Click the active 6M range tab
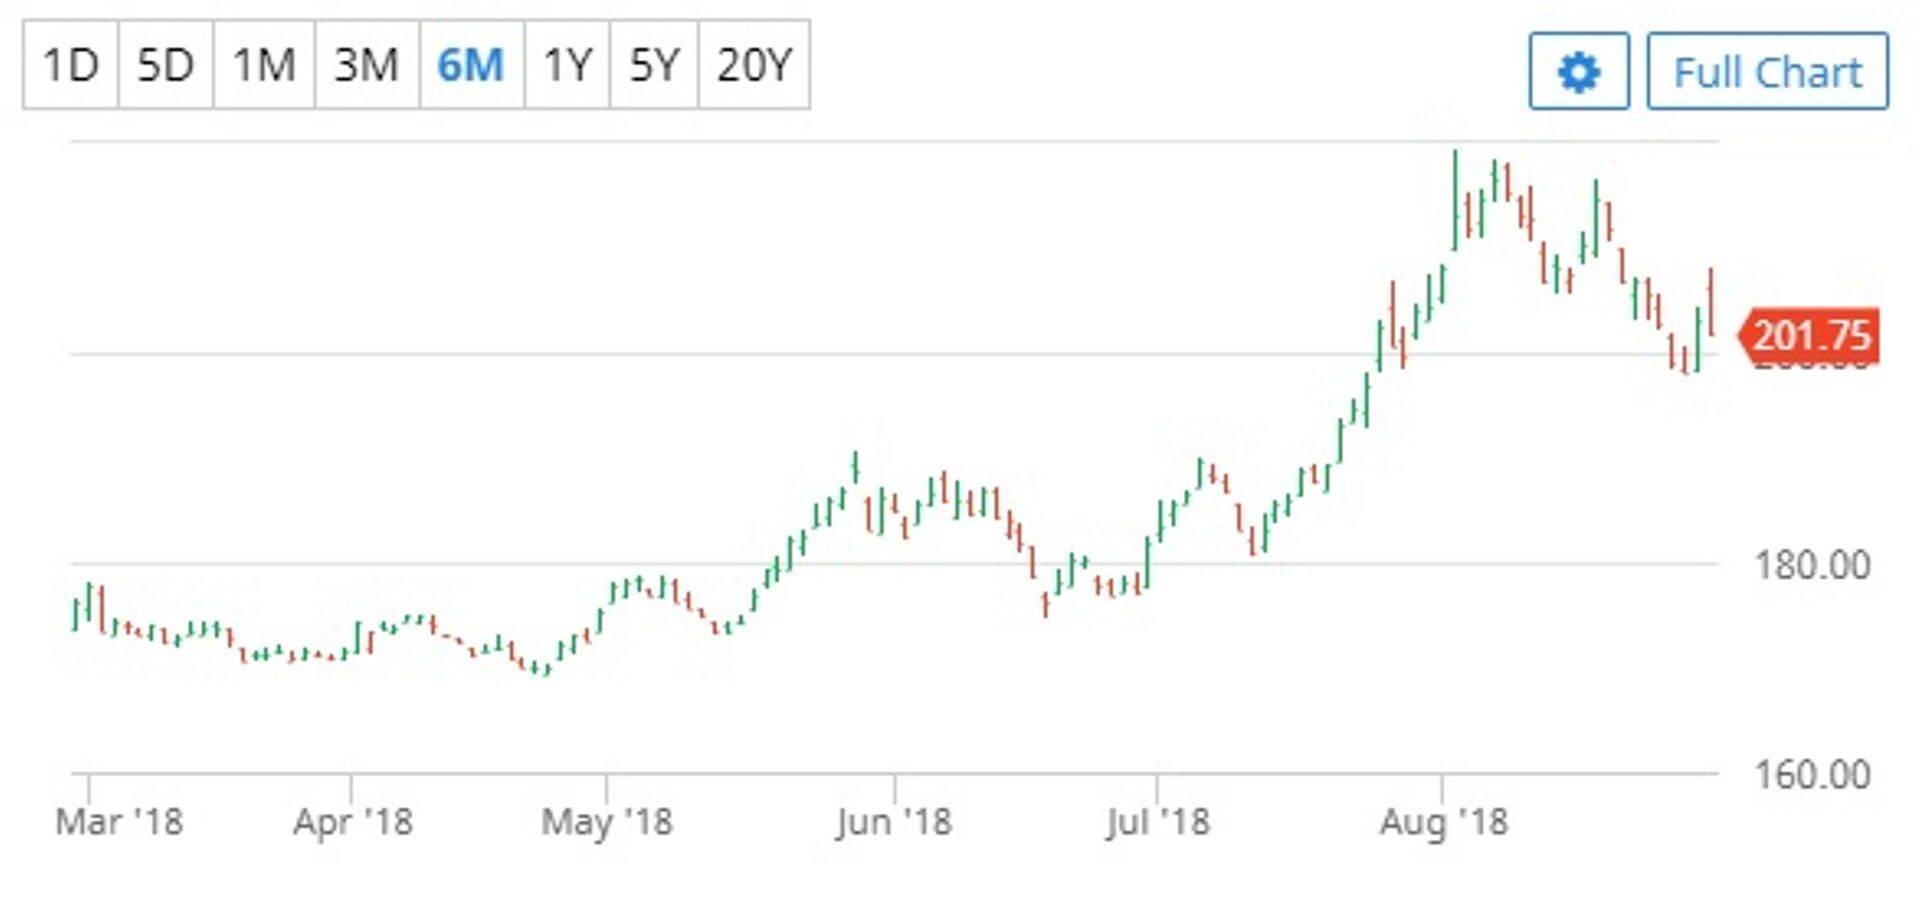The width and height of the screenshot is (1920, 908). (471, 65)
